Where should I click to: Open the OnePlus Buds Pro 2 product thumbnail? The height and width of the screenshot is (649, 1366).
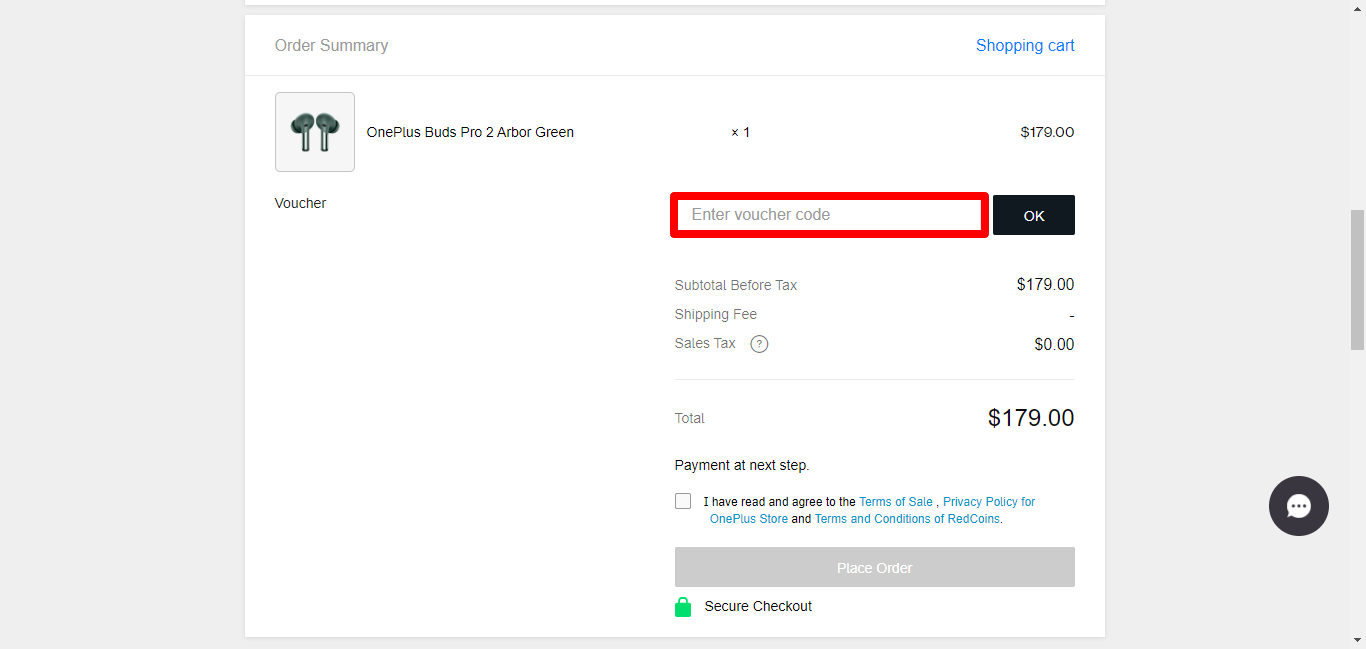point(315,132)
